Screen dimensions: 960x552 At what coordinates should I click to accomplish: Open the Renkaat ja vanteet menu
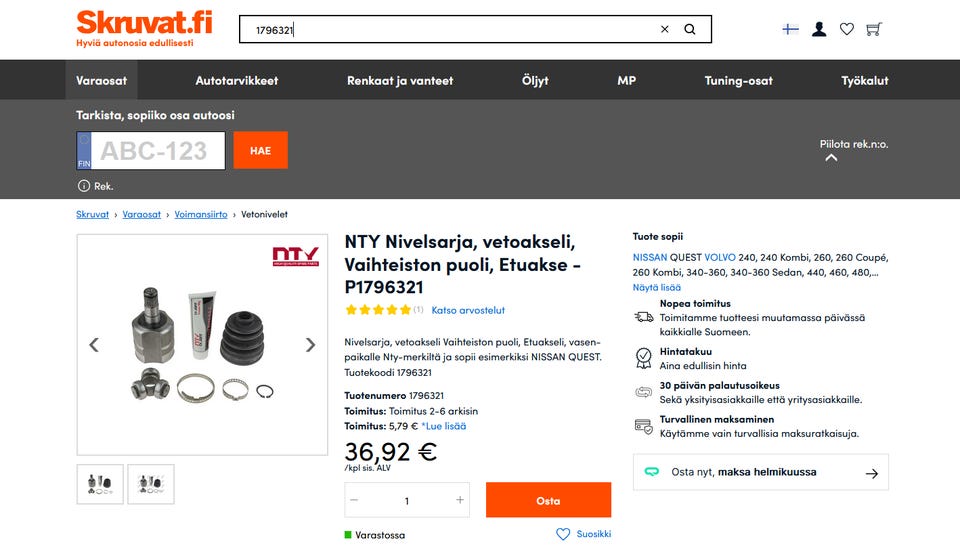tap(400, 80)
